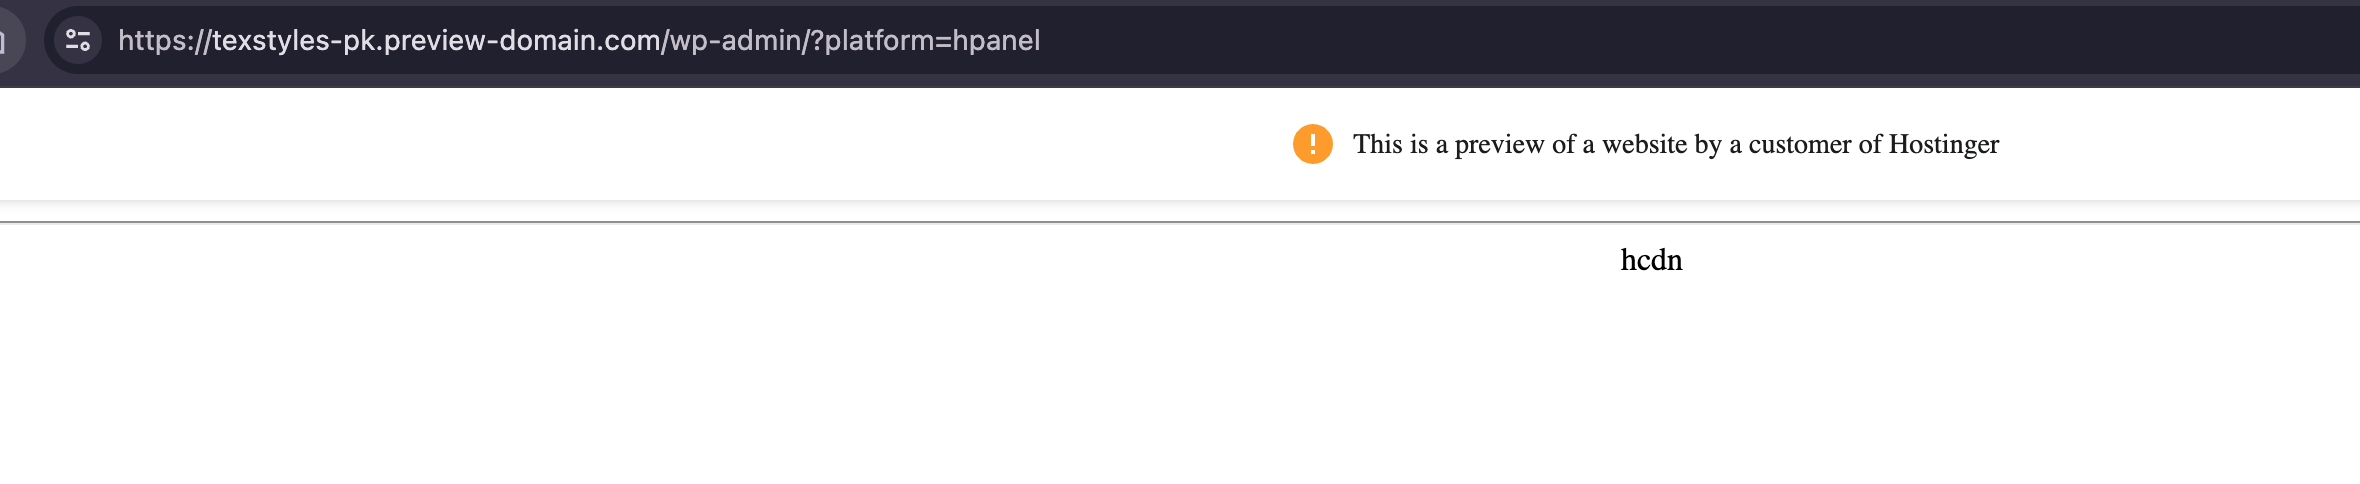The width and height of the screenshot is (2360, 484).
Task: Click the partially visible Home button
Action: click(x=6, y=40)
